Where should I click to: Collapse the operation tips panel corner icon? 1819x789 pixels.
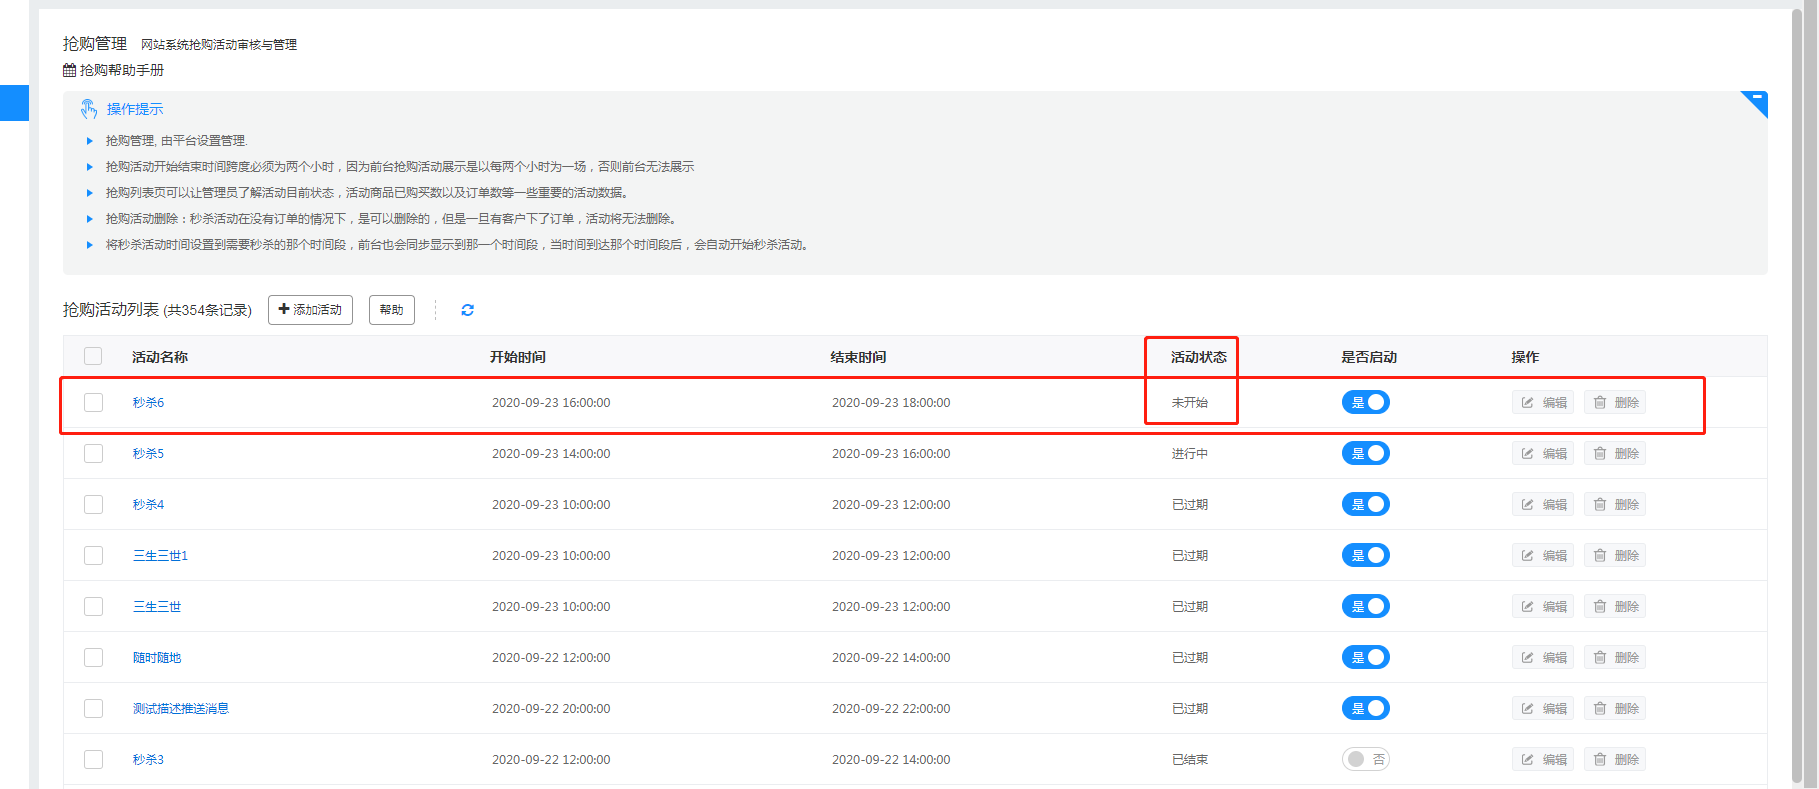[1756, 101]
